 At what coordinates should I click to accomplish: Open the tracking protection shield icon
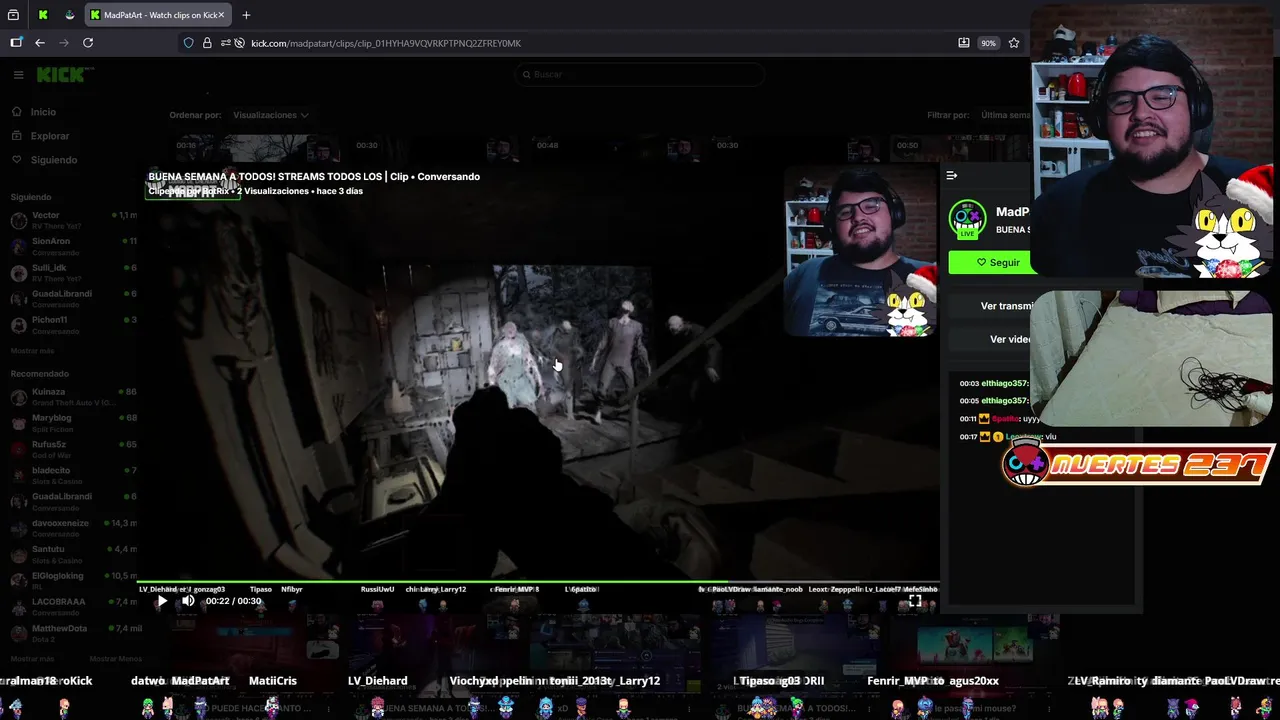click(189, 43)
